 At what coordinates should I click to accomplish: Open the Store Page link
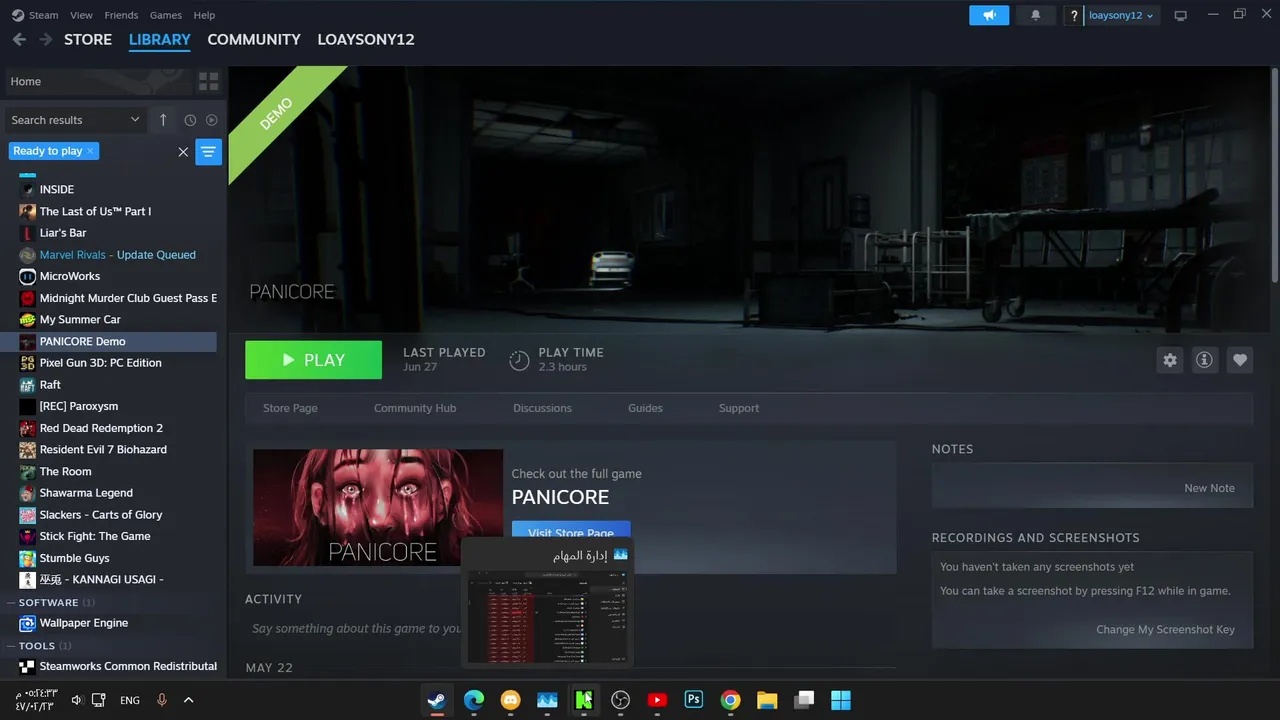290,408
